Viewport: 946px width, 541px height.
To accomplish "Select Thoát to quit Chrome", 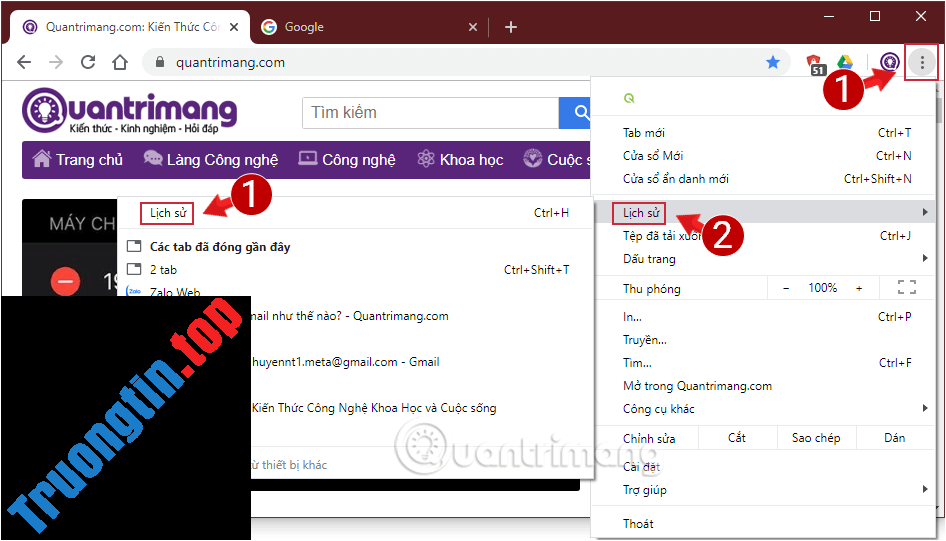I will coord(764,524).
